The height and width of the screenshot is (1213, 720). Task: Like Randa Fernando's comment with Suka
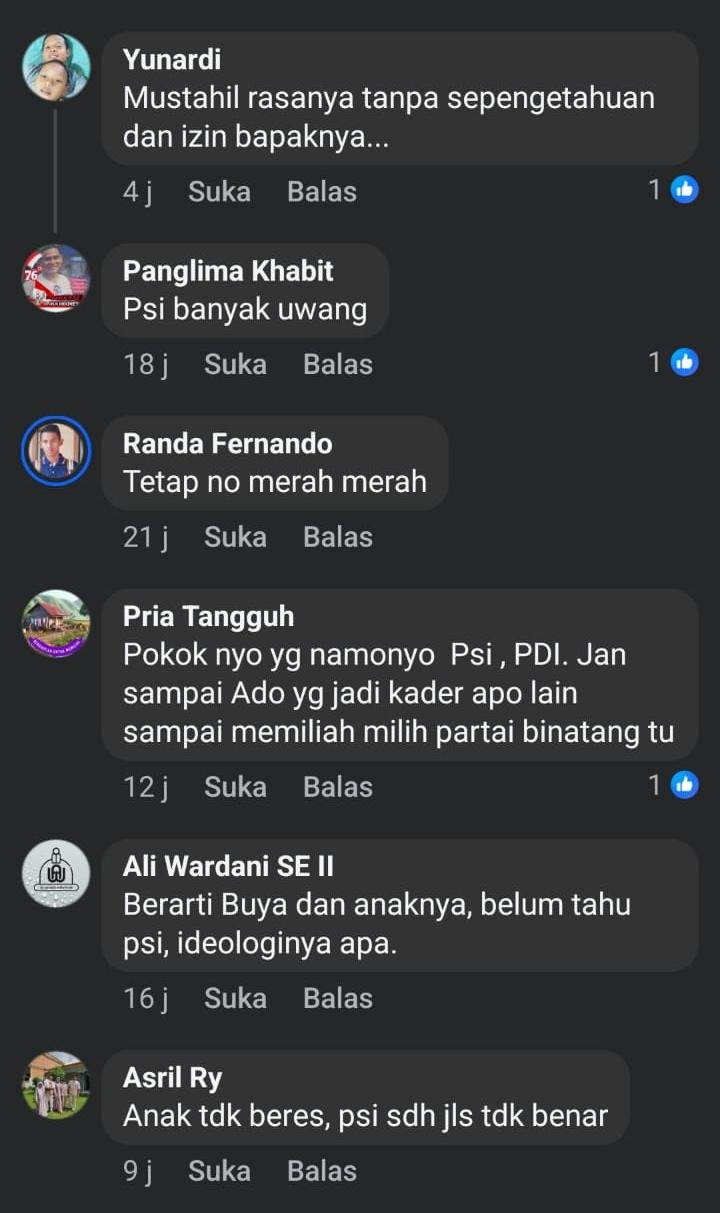(235, 537)
